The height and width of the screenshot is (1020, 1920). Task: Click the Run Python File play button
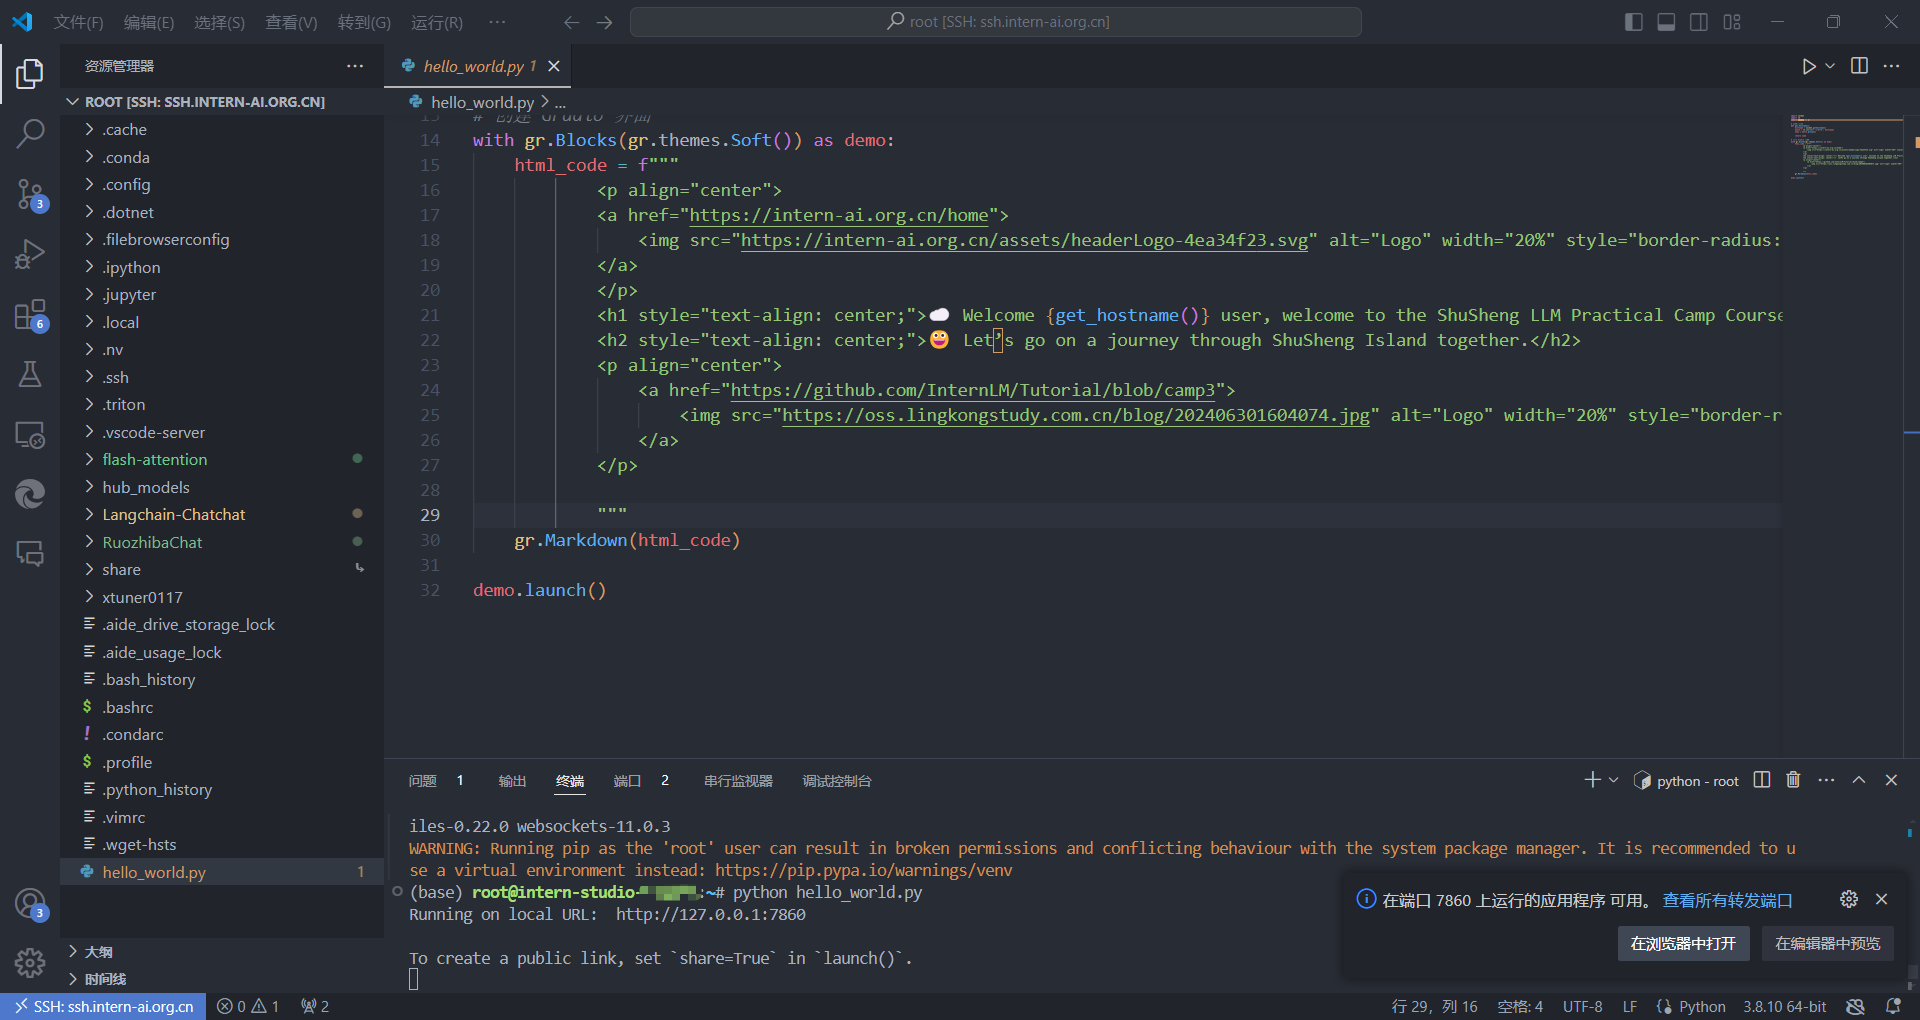1808,66
